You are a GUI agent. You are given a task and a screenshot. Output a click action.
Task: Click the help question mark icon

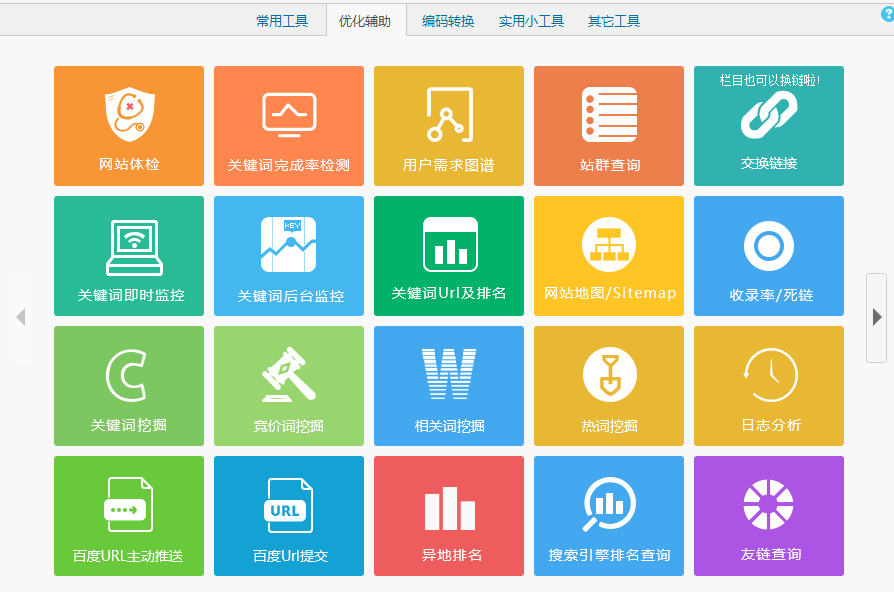[887, 14]
